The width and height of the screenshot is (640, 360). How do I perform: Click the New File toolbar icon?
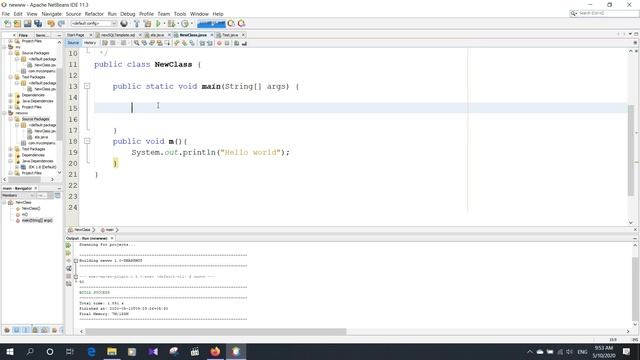7,24
